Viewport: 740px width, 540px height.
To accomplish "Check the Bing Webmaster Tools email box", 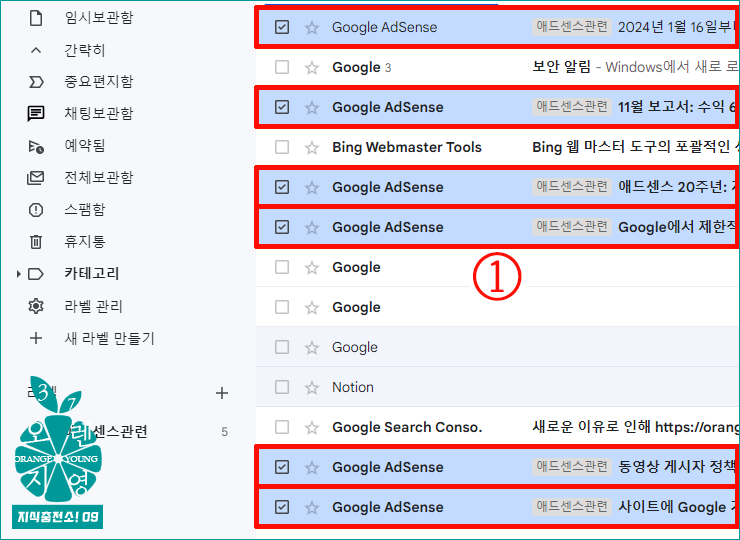I will (282, 147).
